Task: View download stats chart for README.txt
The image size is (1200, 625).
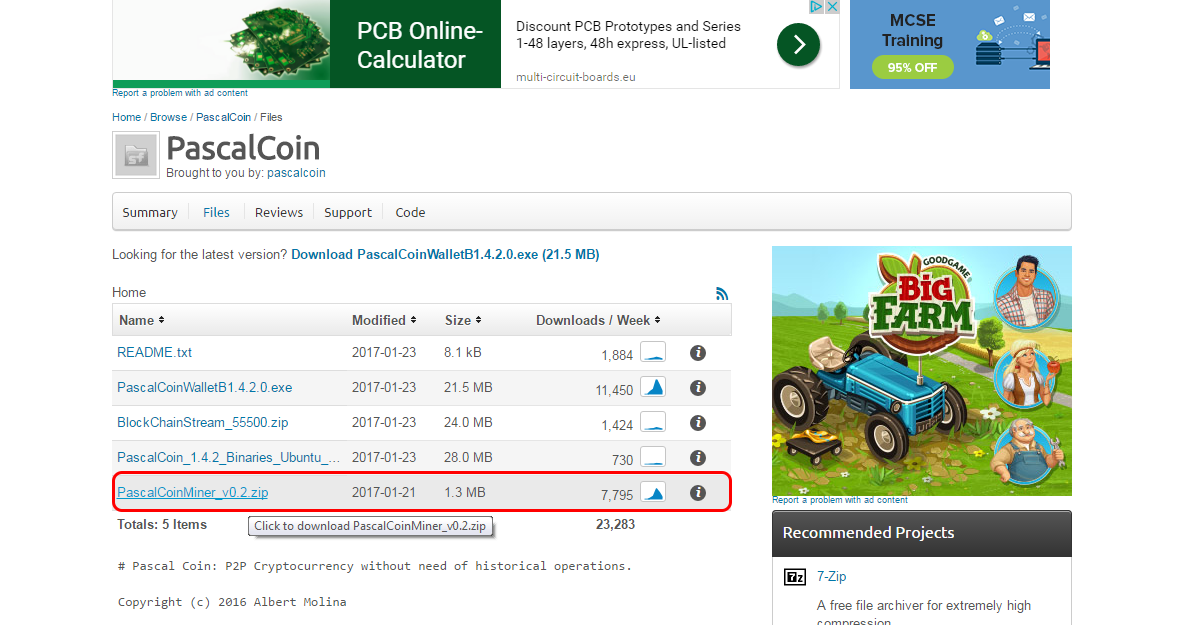Action: click(x=653, y=352)
